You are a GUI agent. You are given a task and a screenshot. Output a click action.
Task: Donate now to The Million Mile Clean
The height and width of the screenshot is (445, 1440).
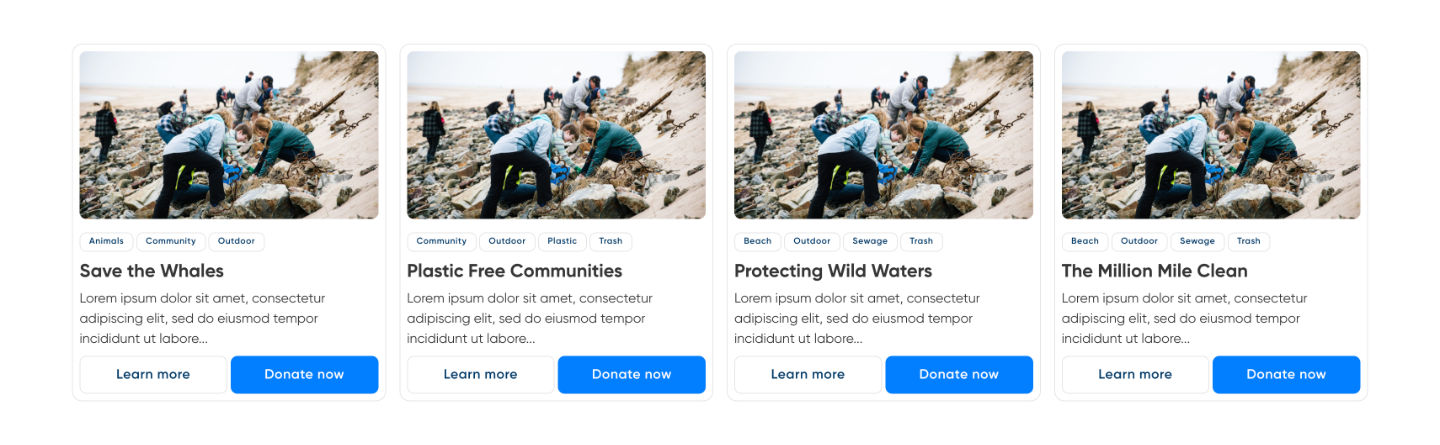pyautogui.click(x=1286, y=374)
